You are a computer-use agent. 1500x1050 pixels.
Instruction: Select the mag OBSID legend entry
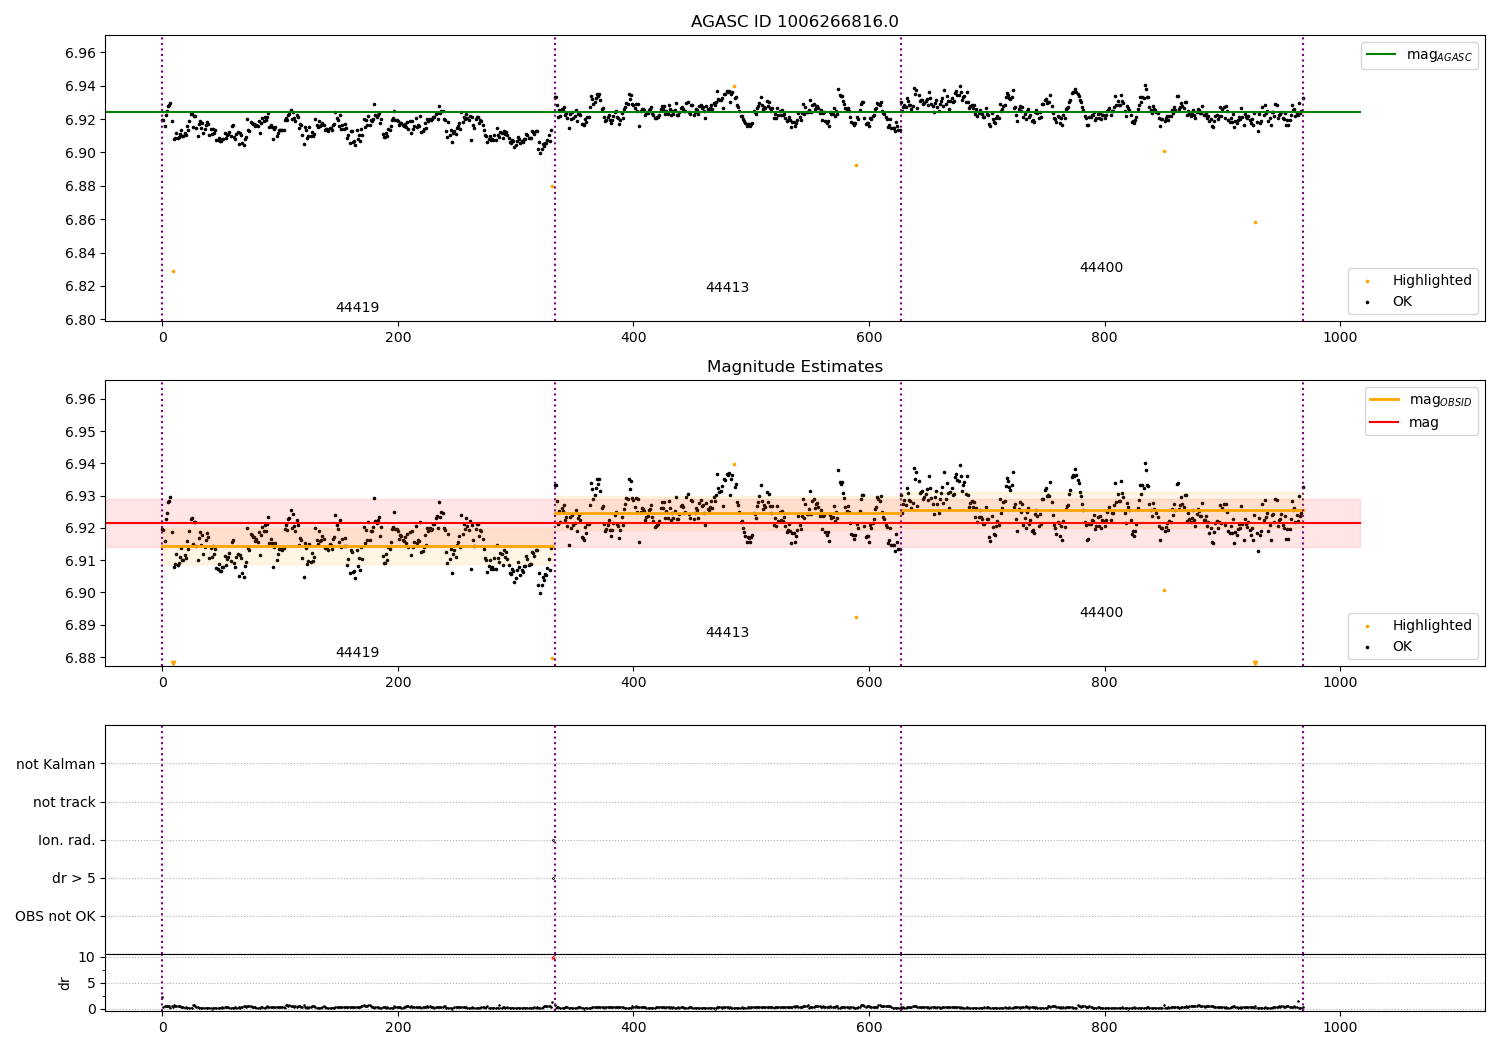click(x=1419, y=400)
